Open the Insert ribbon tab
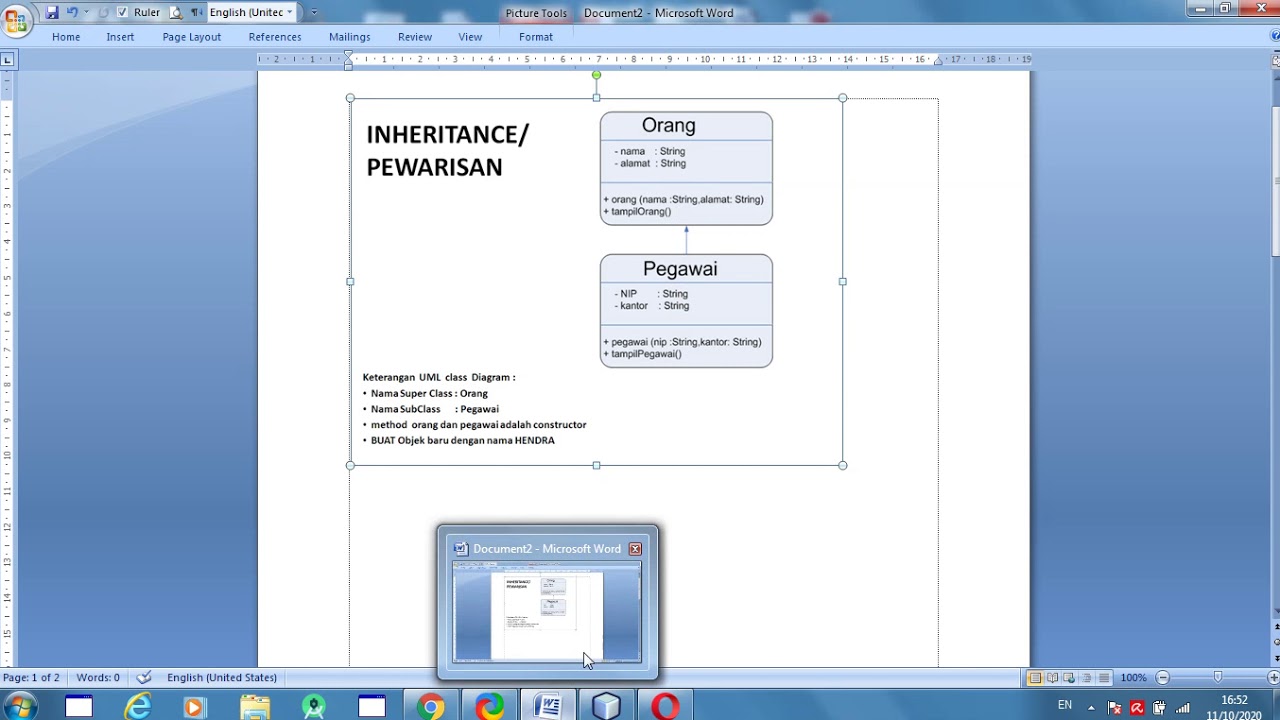 click(120, 37)
